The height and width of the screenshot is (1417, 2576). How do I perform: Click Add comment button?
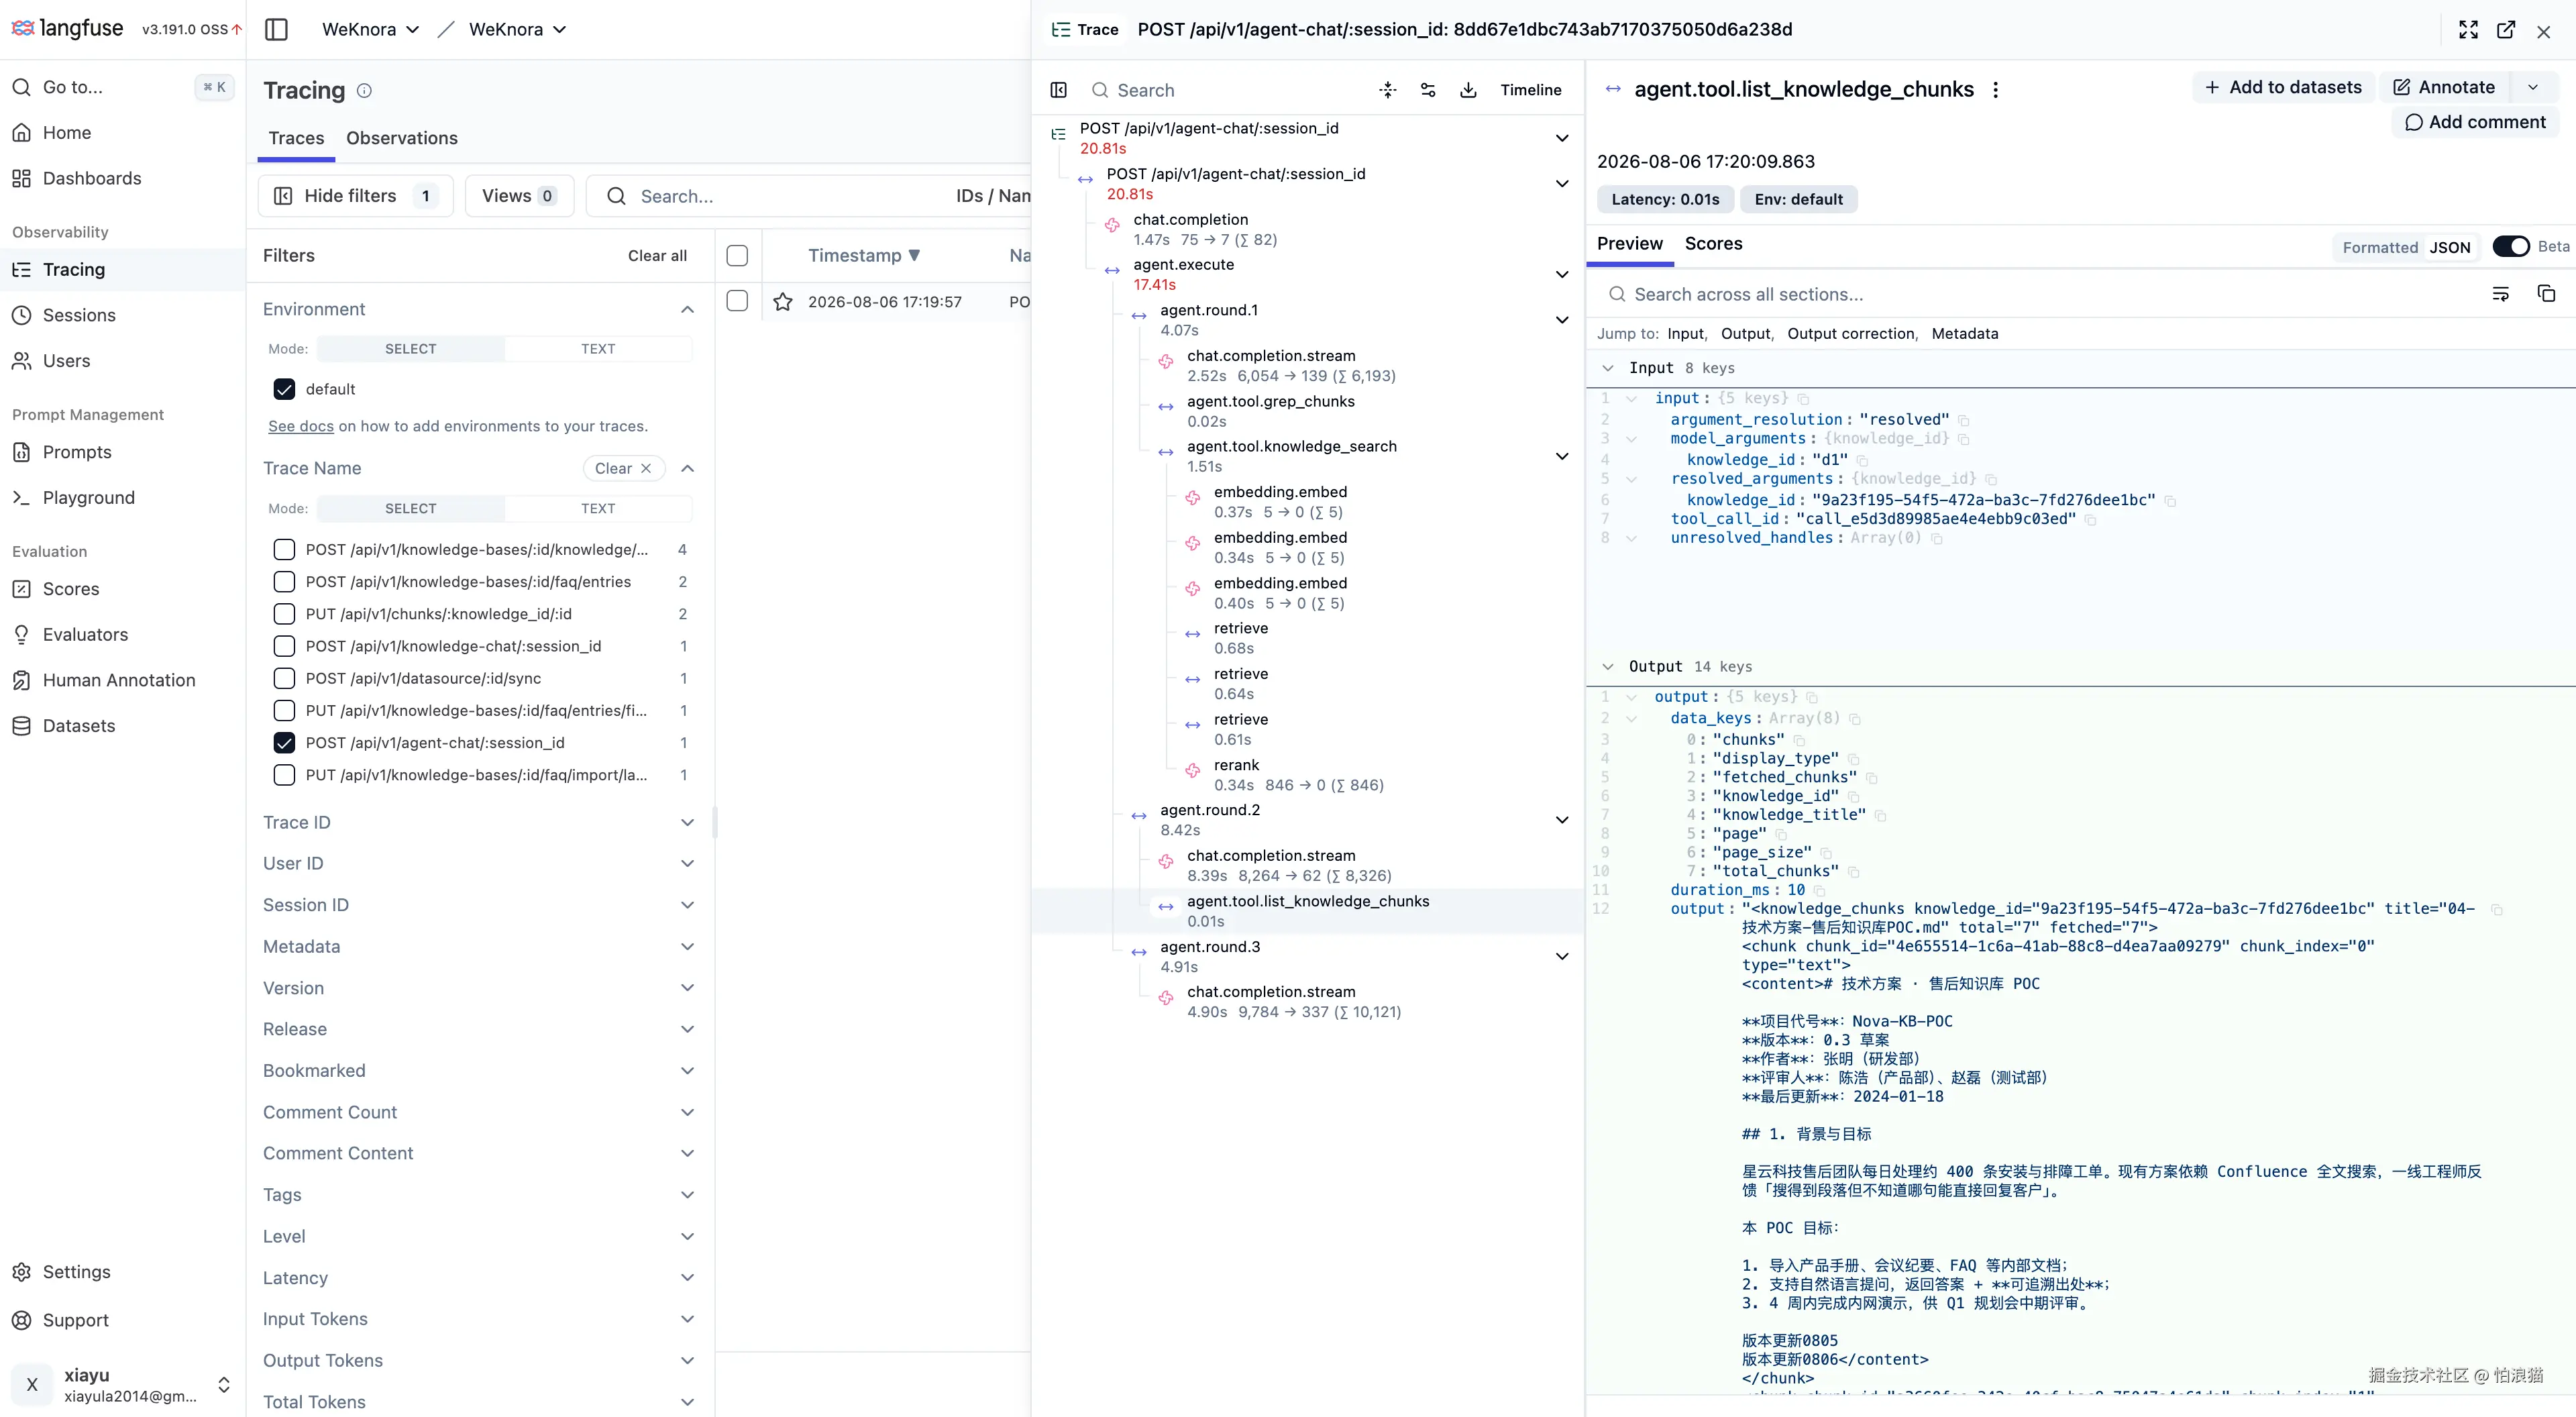2475,122
